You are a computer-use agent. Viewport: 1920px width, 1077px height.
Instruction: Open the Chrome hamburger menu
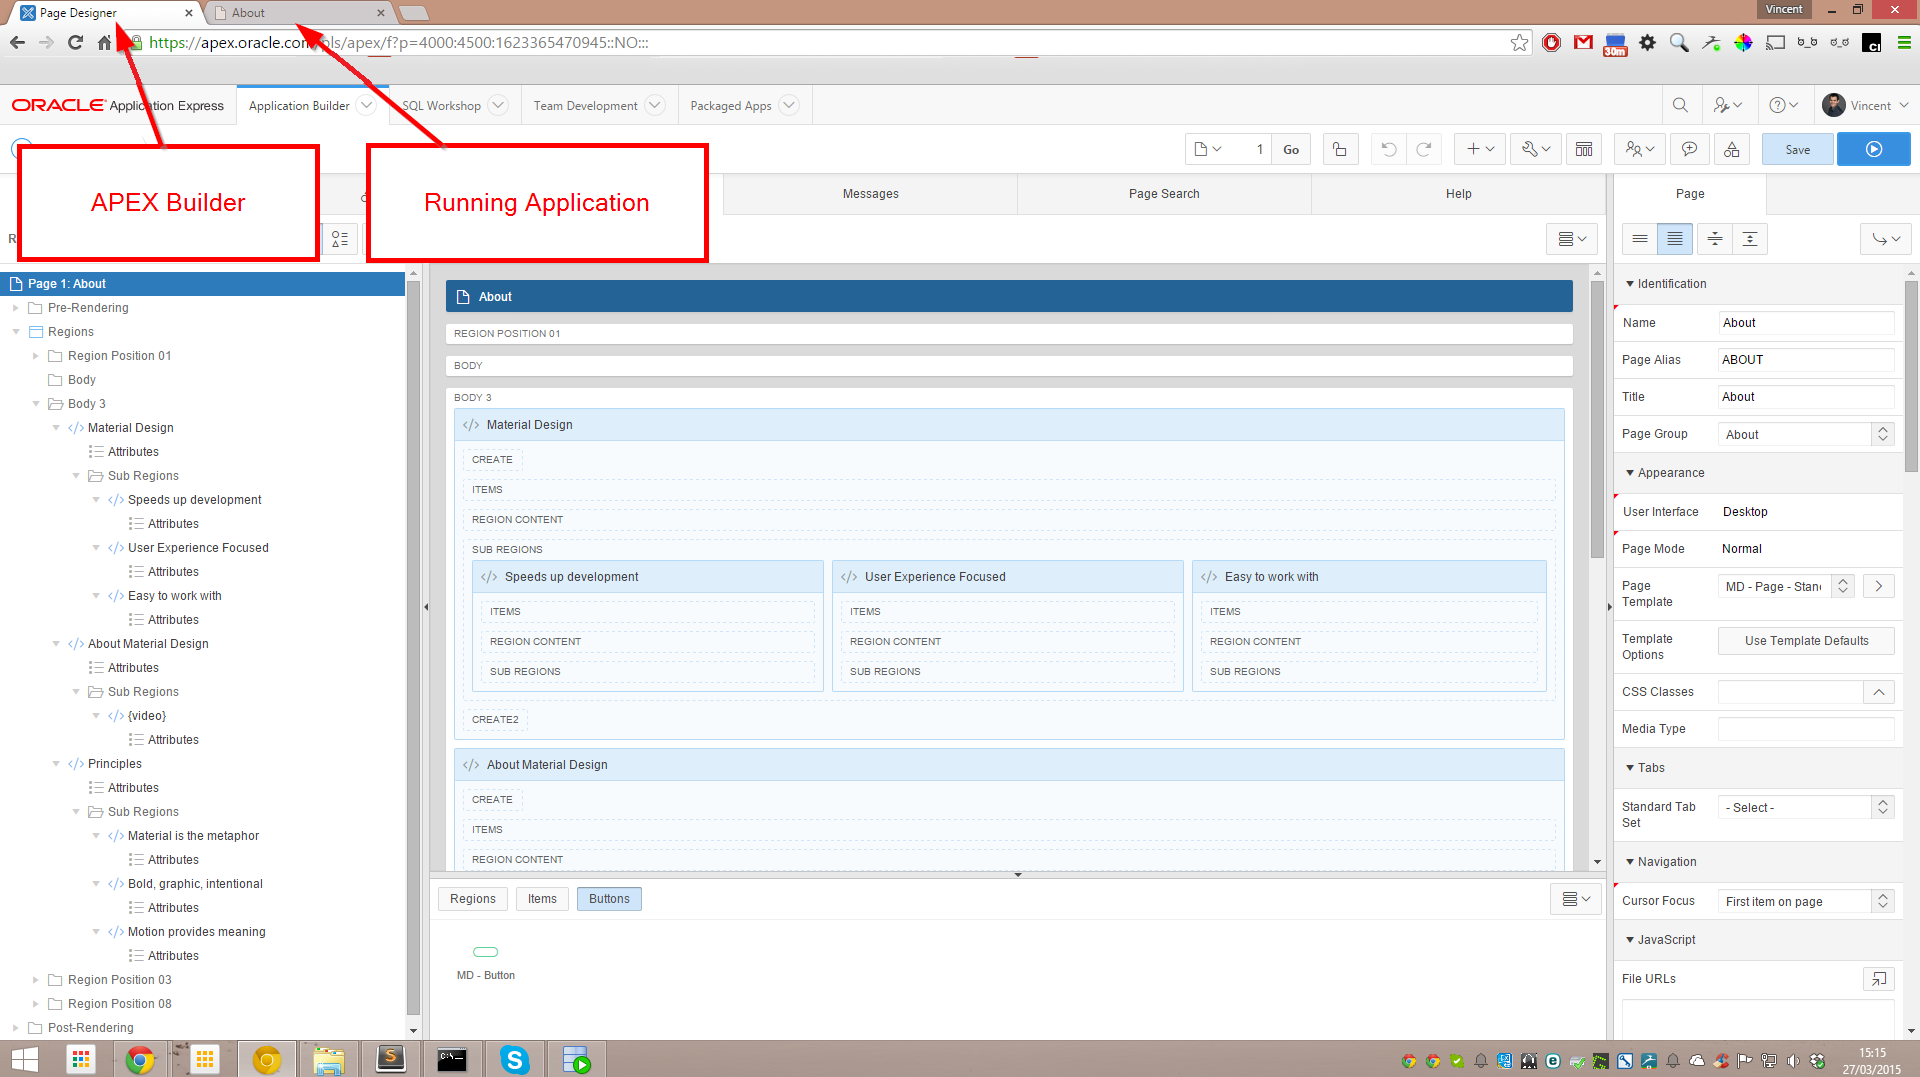point(1904,42)
